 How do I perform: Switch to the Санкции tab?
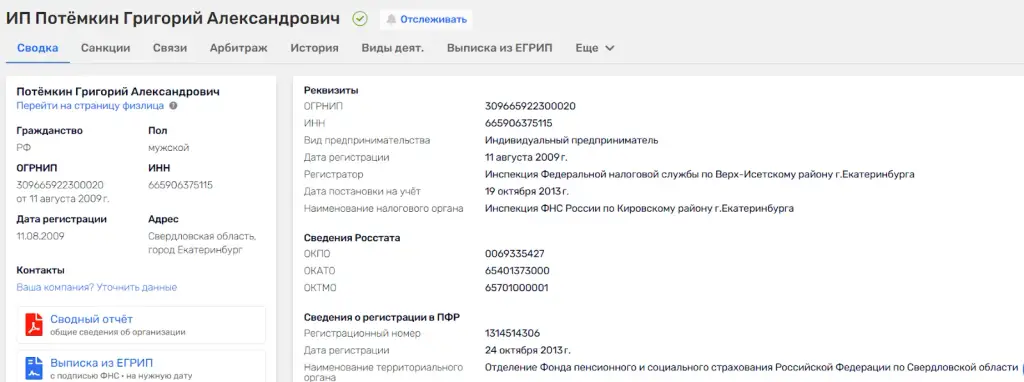(x=106, y=48)
